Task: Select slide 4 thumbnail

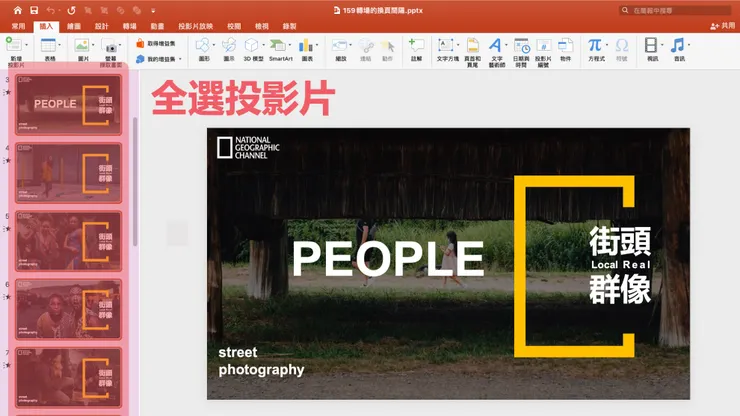Action: [68, 173]
